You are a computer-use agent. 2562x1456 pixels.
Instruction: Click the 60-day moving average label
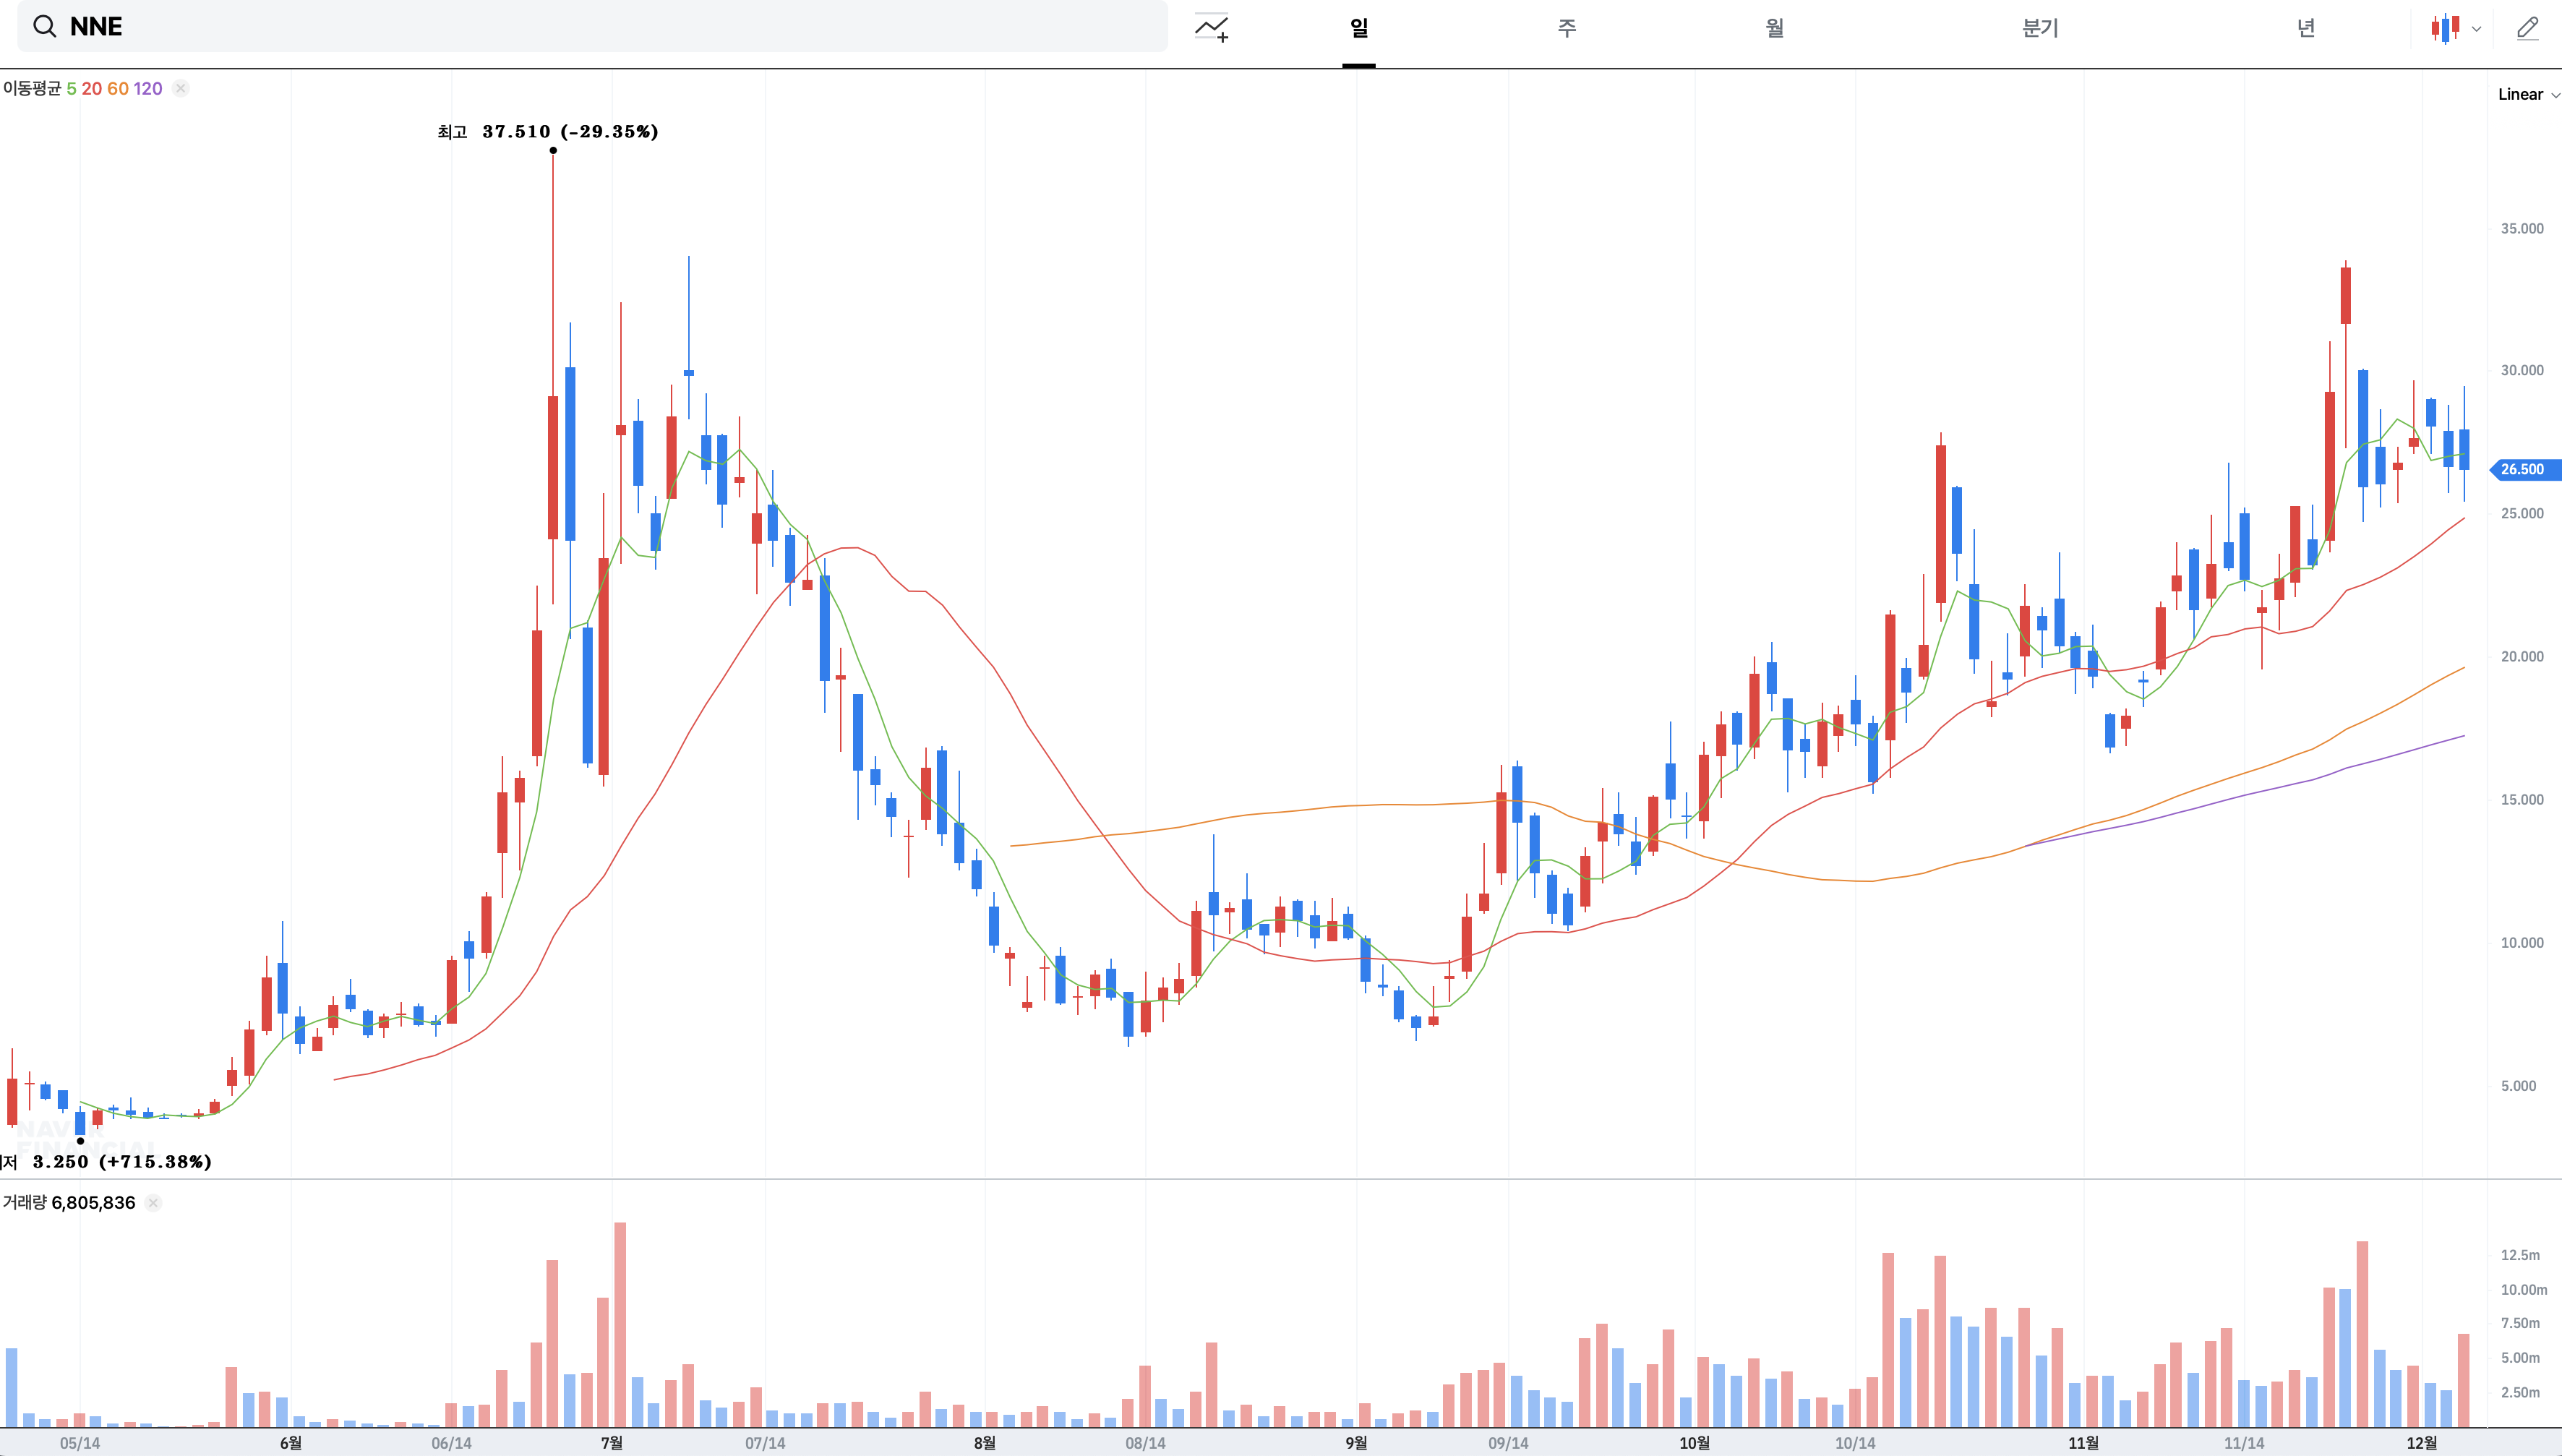pos(117,89)
